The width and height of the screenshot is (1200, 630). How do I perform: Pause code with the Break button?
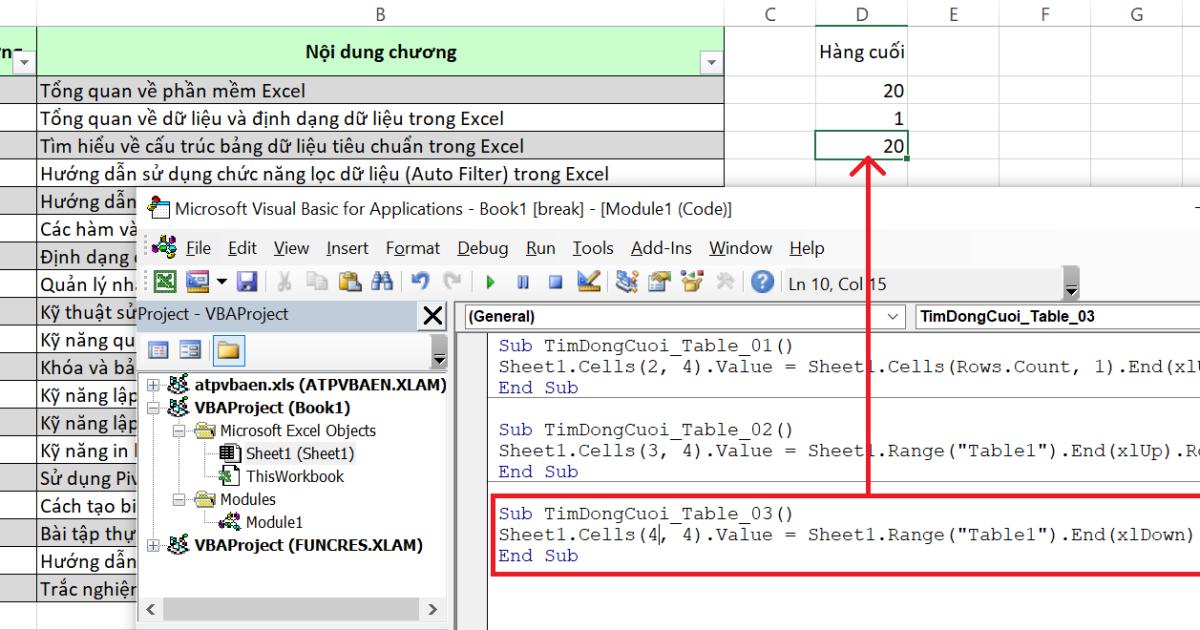pos(524,281)
